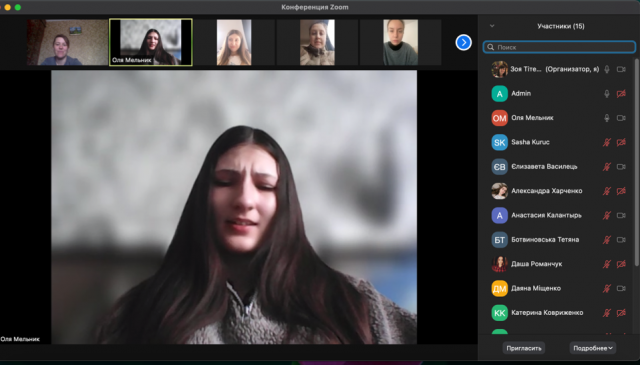Click main speaker video of Оля Мельник
This screenshot has height=365, width=640.
pyautogui.click(x=234, y=207)
